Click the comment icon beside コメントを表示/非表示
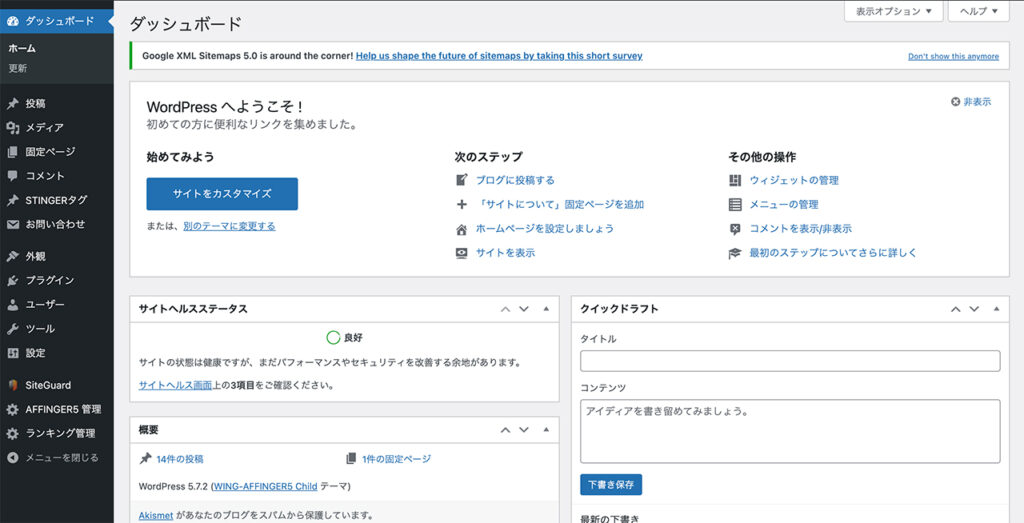This screenshot has height=523, width=1024. click(735, 229)
